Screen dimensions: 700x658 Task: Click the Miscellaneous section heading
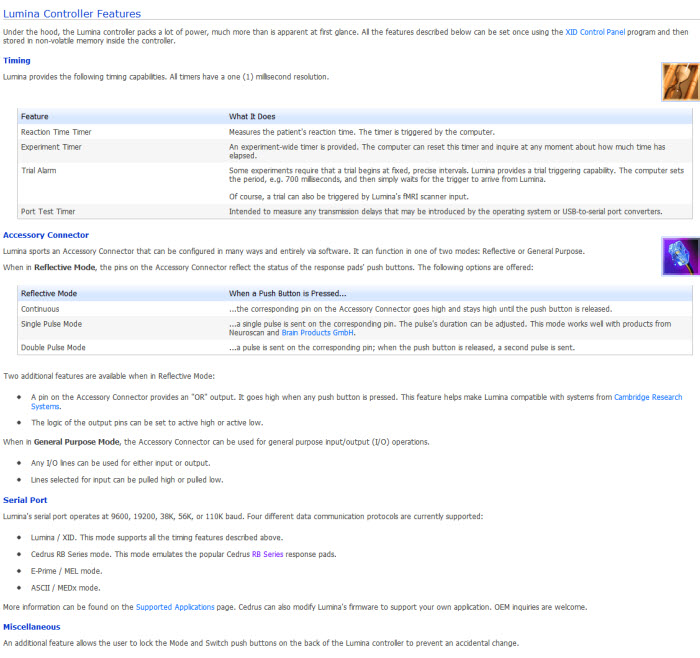[32, 627]
